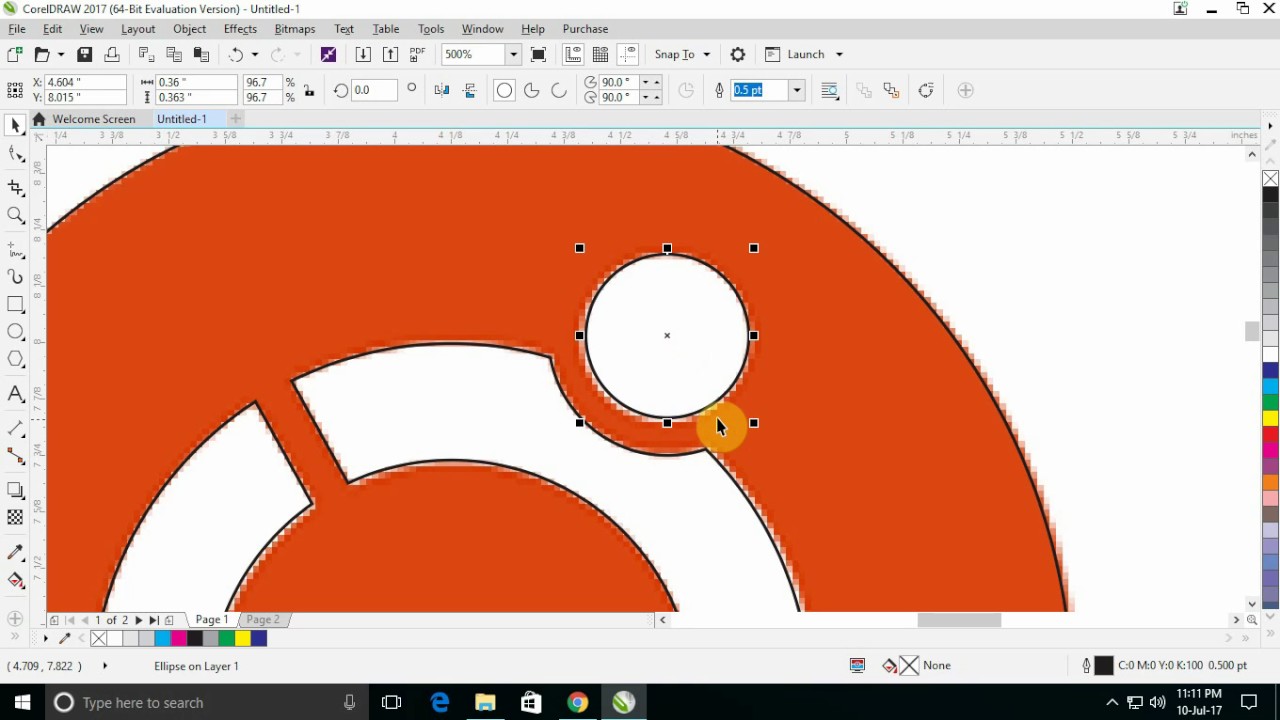Open the File menu
The width and height of the screenshot is (1280, 720).
tap(17, 29)
